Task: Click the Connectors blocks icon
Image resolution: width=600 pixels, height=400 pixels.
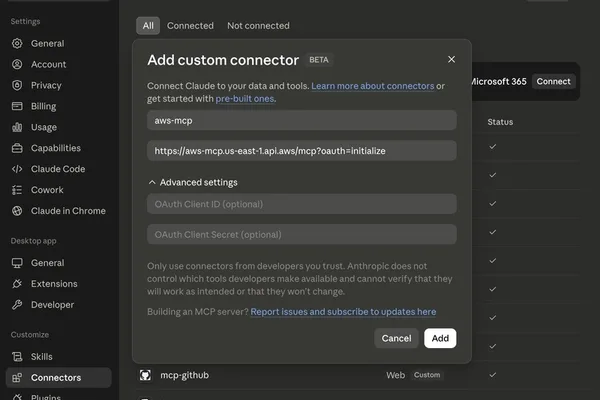Action: coord(17,378)
